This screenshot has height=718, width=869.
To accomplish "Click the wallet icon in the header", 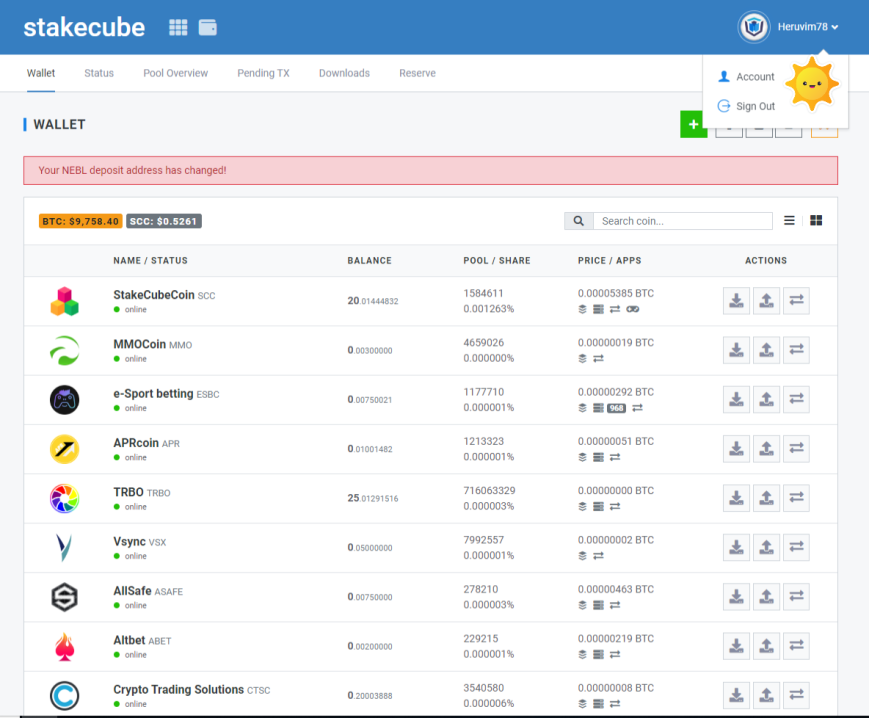I will pos(208,27).
